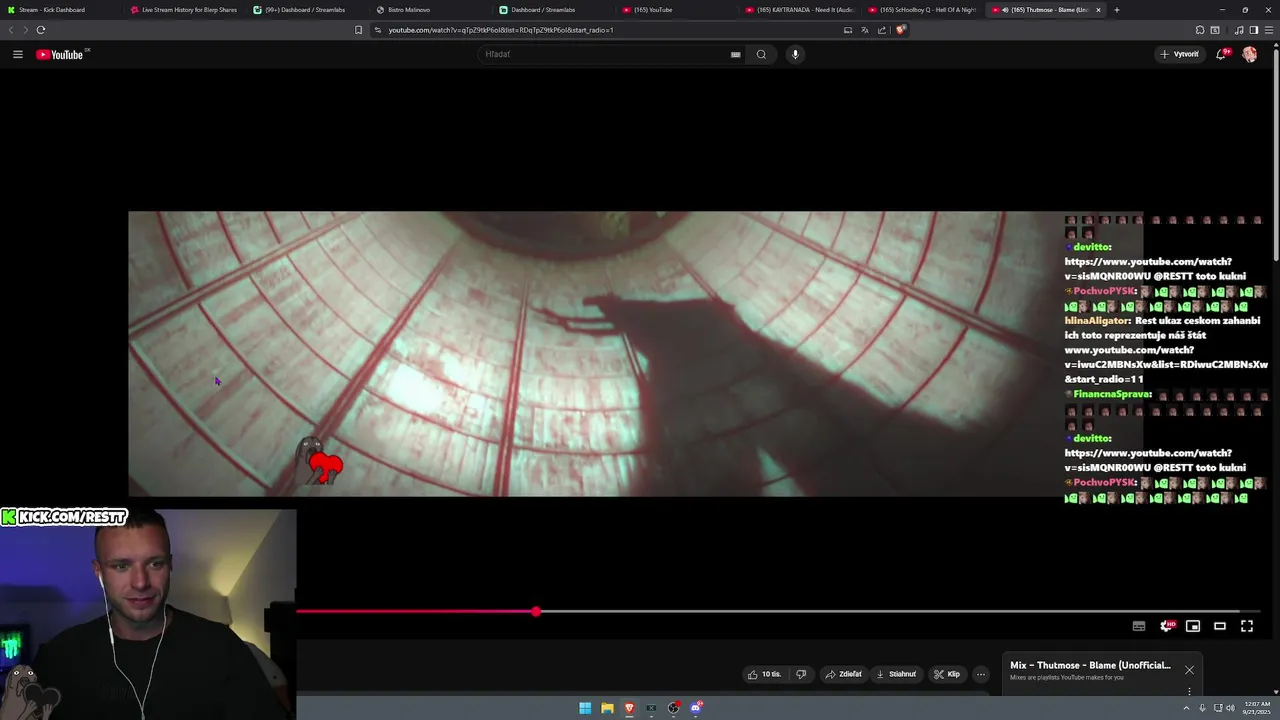This screenshot has width=1280, height=720.
Task: Like the video with 10 tis. thumbs-up
Action: coord(764,674)
